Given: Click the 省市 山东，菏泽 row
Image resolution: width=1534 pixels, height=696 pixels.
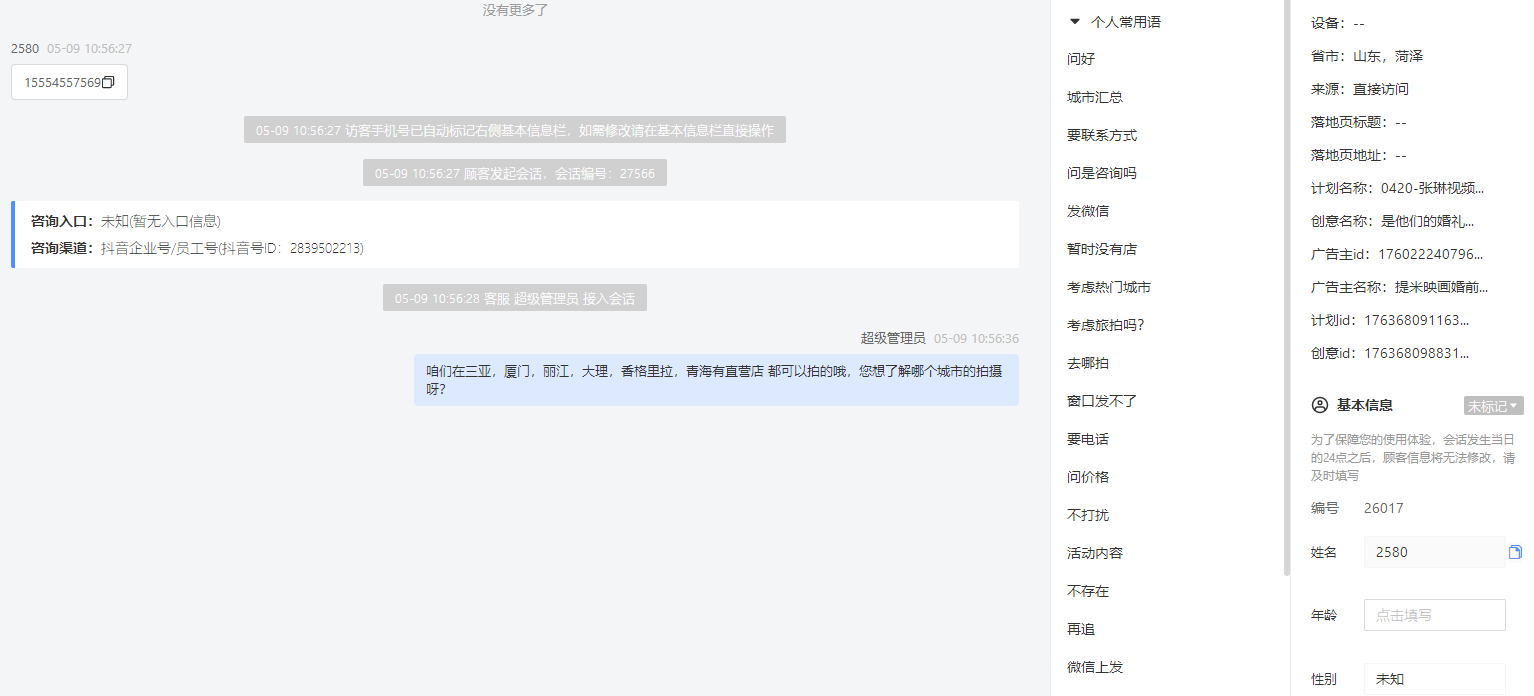Looking at the screenshot, I should [1367, 56].
